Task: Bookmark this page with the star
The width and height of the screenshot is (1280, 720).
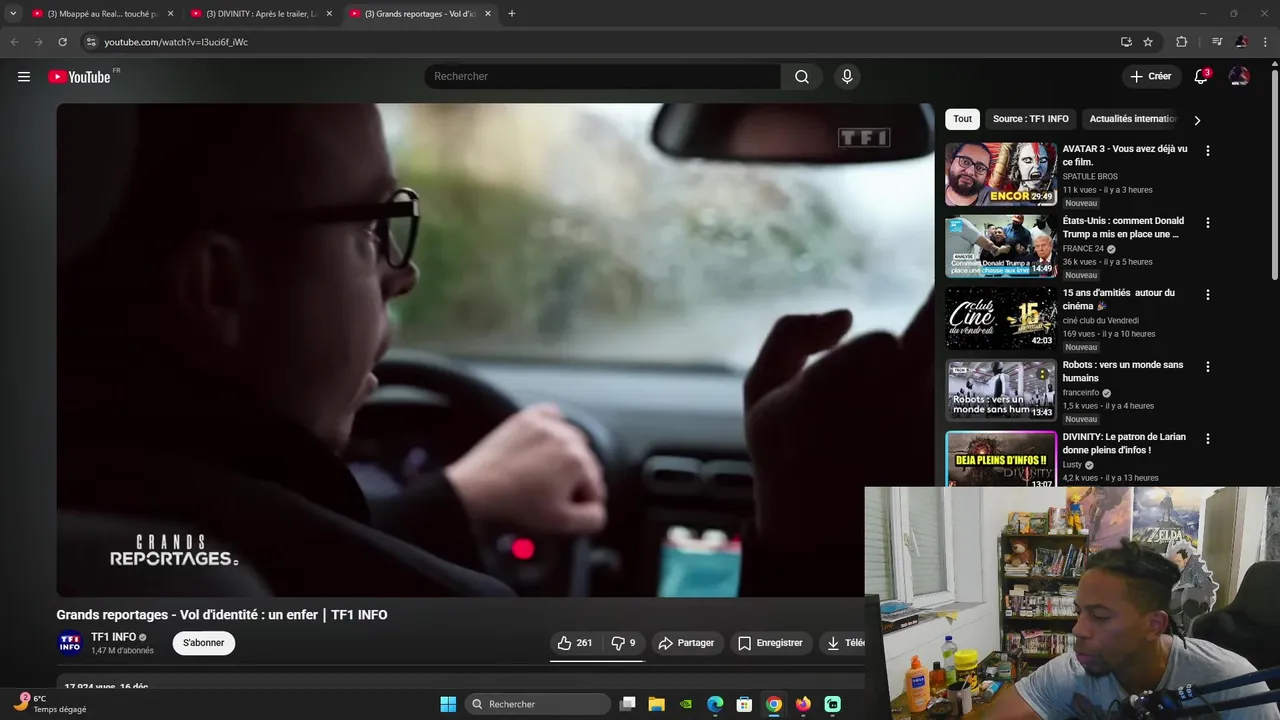Action: (1148, 42)
